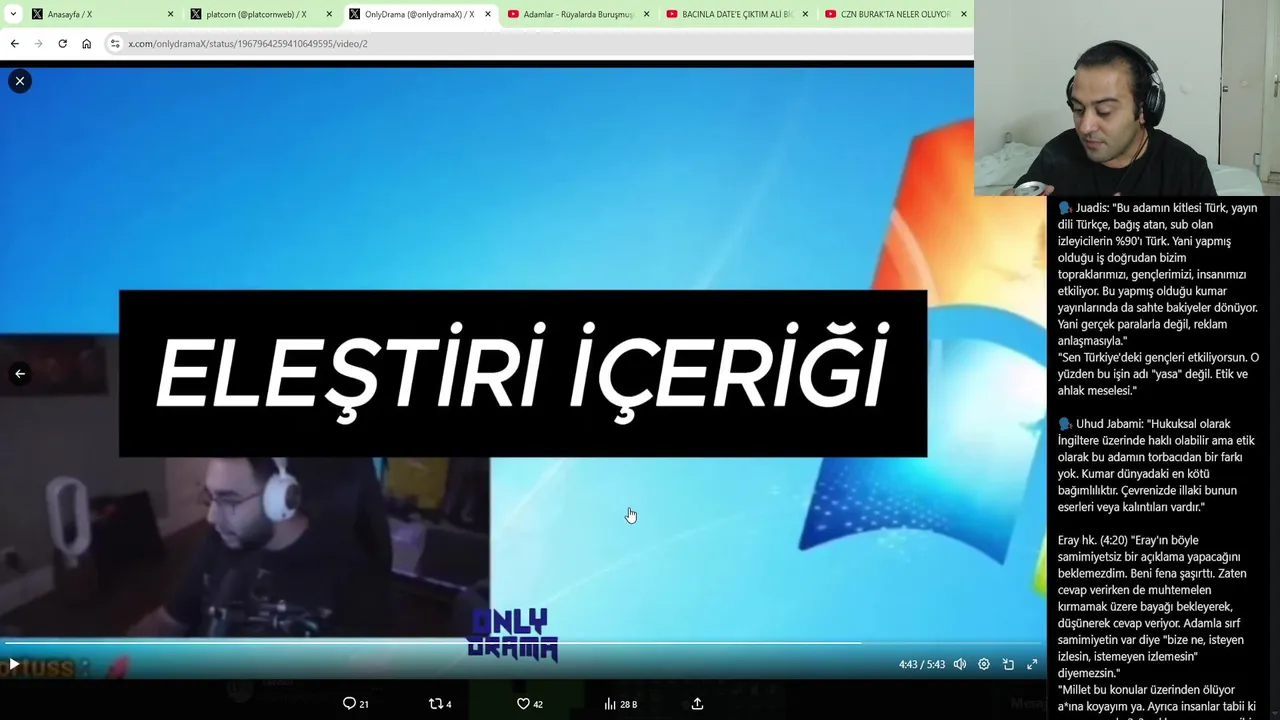The height and width of the screenshot is (720, 1280).
Task: Select the OnlyDrama (@onlydramaX) tab
Action: (420, 14)
